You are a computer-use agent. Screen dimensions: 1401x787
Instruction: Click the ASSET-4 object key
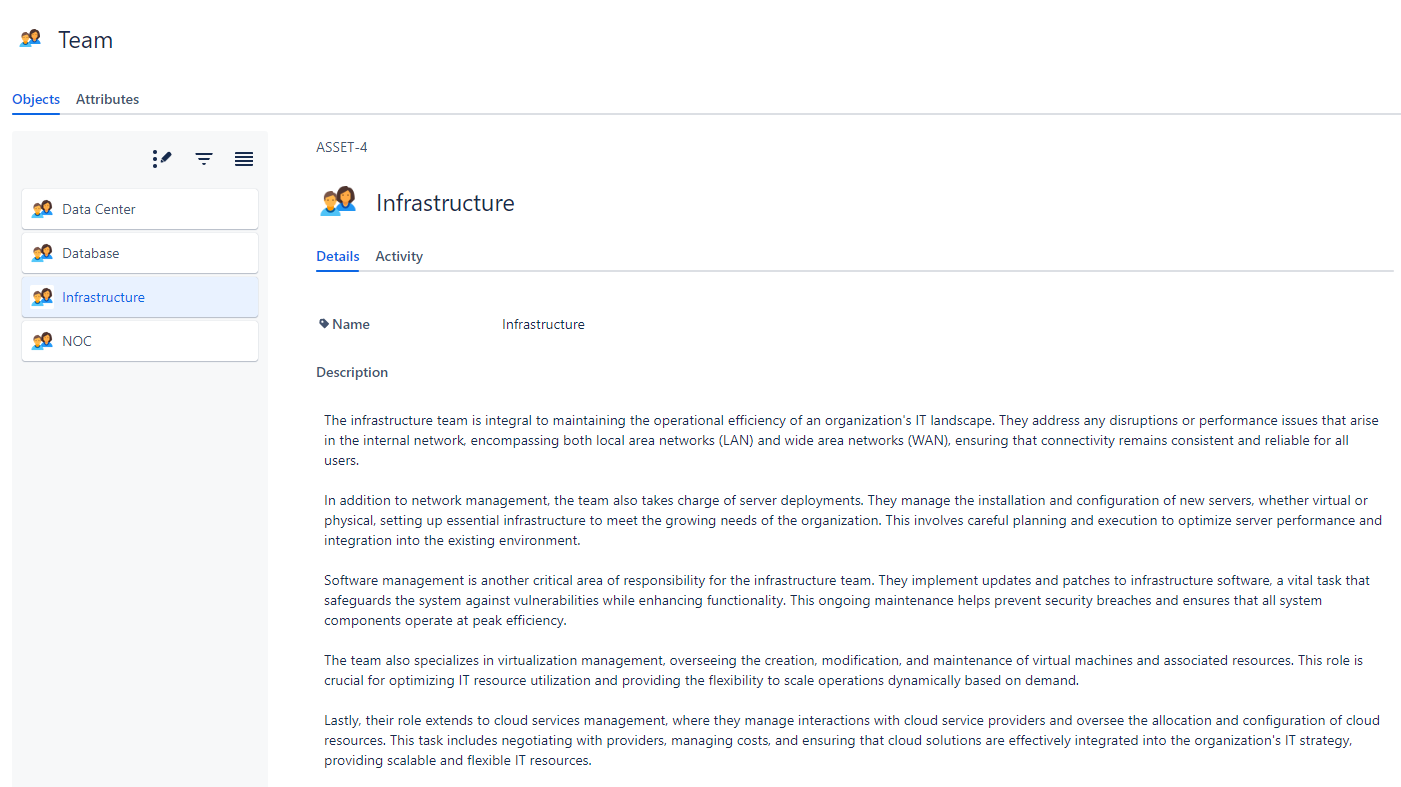342,147
